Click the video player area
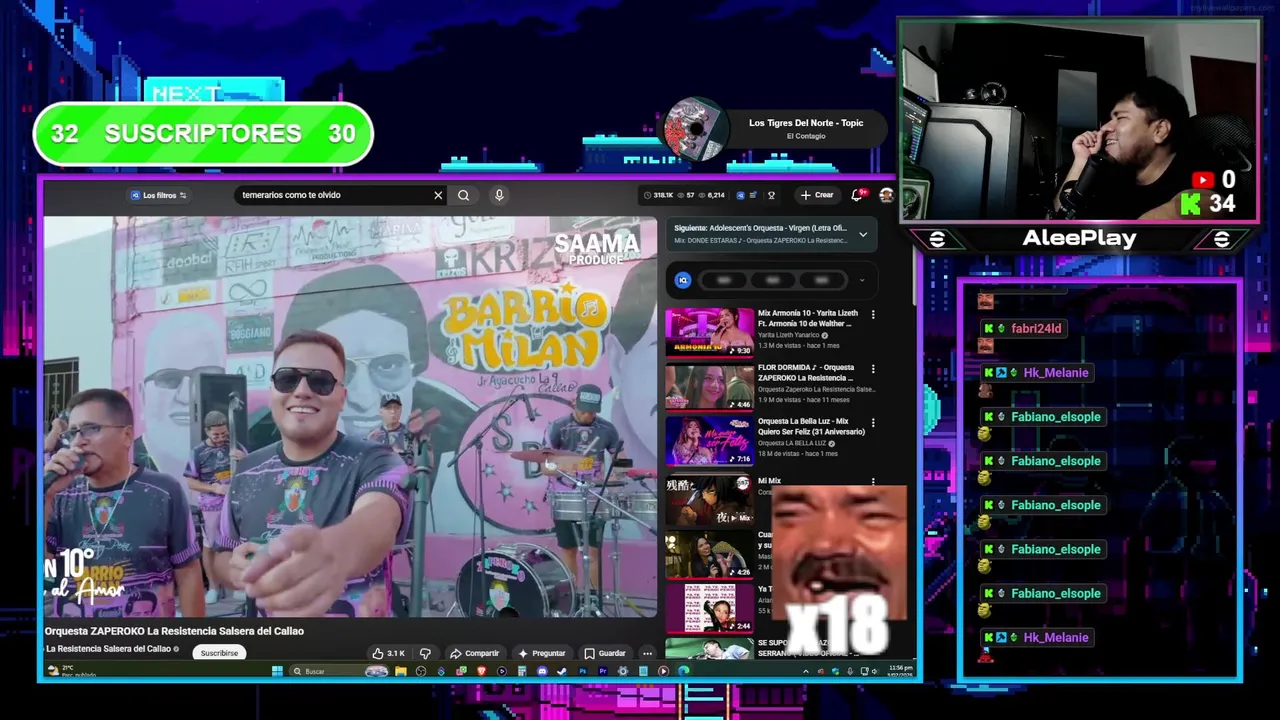This screenshot has width=1280, height=720. coord(350,417)
